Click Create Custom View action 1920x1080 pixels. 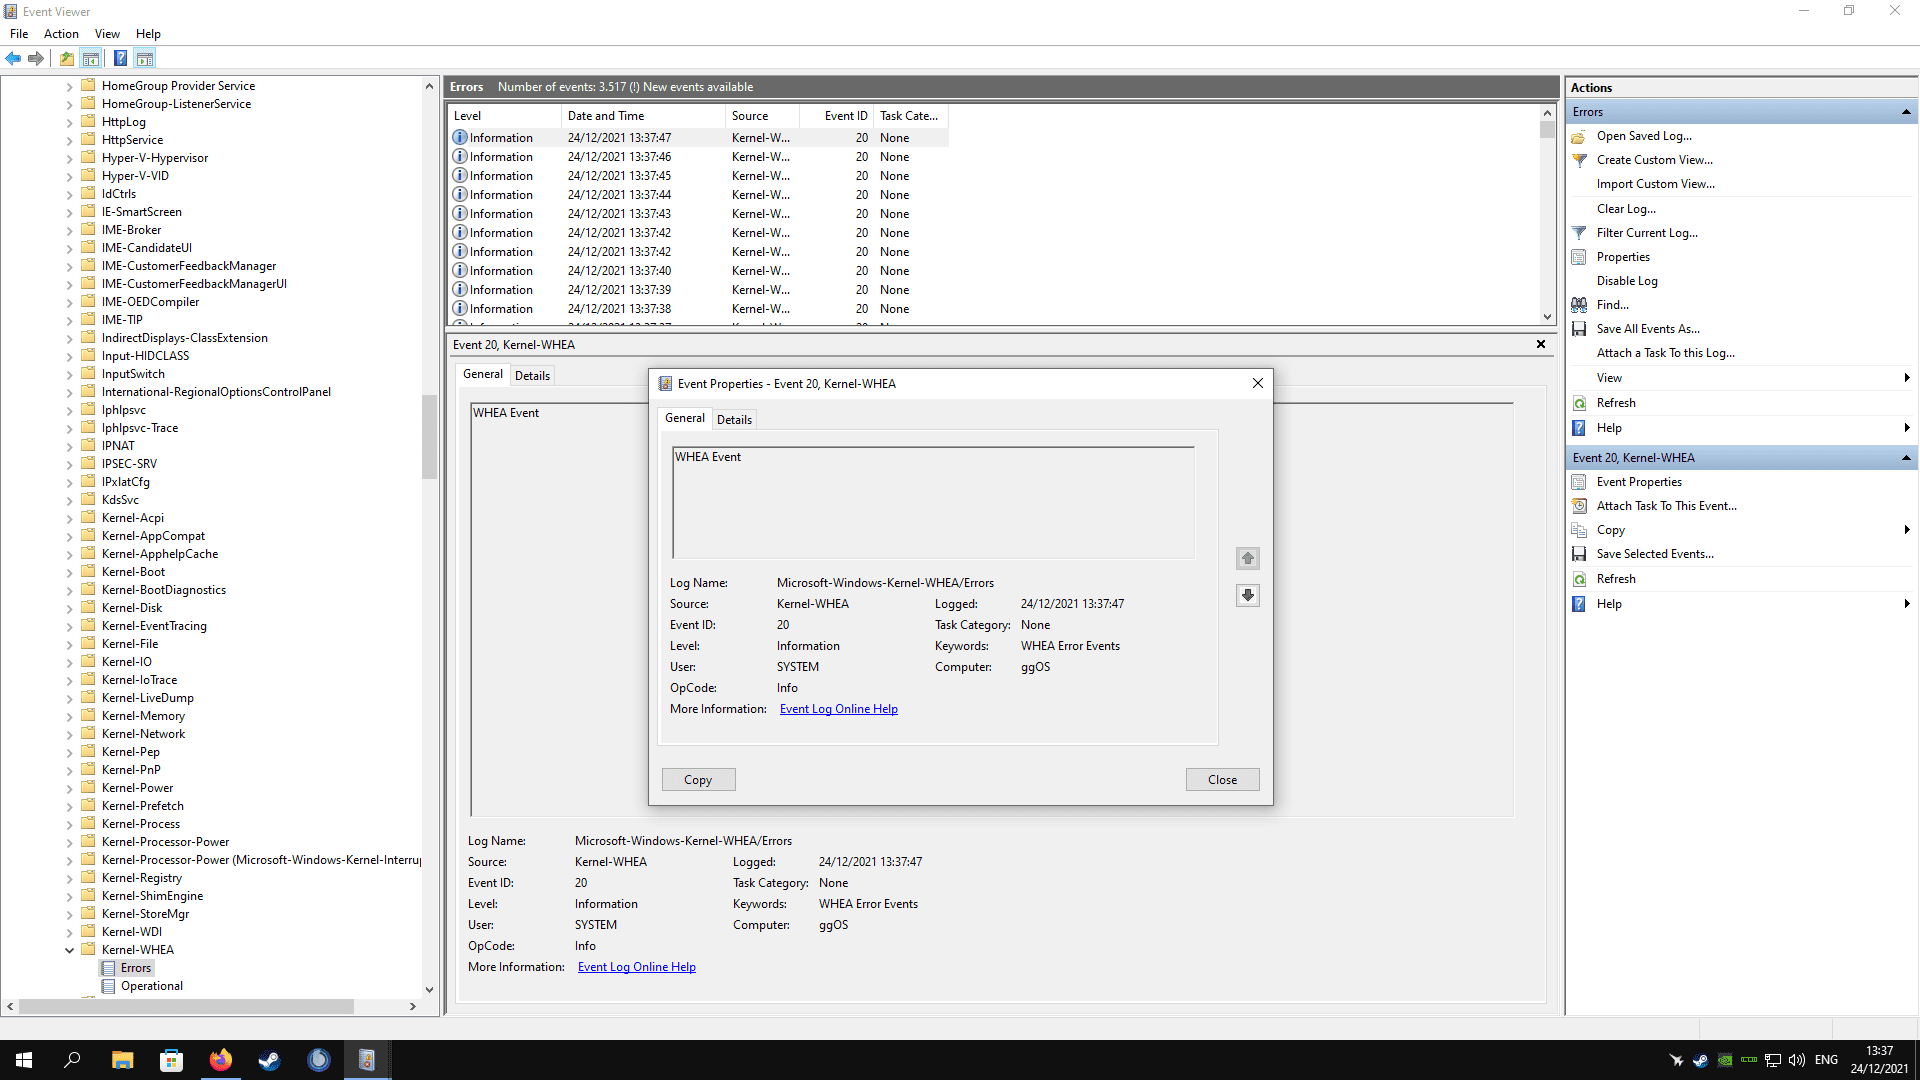point(1654,160)
